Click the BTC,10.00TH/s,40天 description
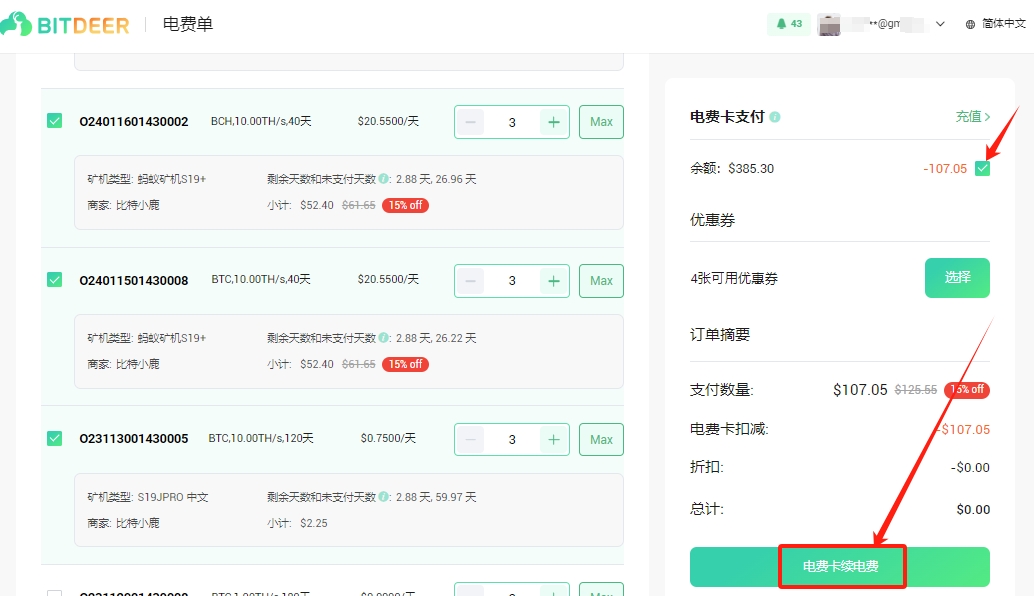 pyautogui.click(x=261, y=280)
